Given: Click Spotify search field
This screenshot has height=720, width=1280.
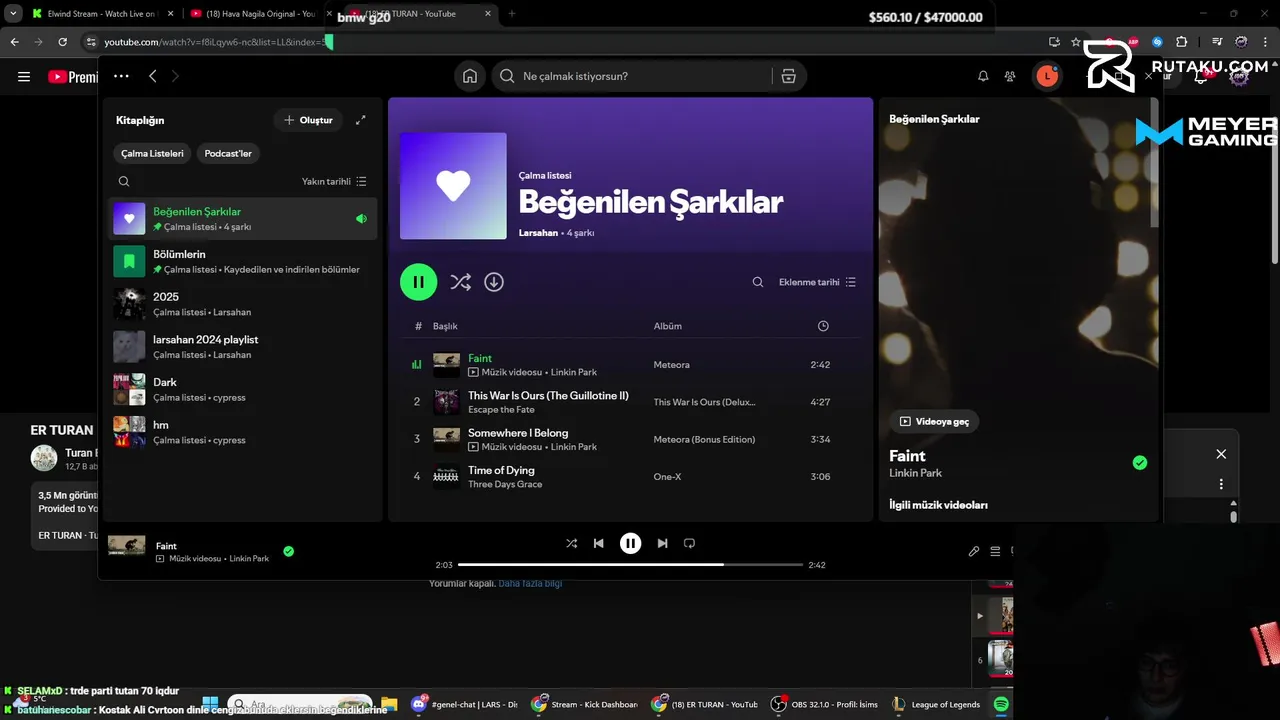Looking at the screenshot, I should coord(640,76).
